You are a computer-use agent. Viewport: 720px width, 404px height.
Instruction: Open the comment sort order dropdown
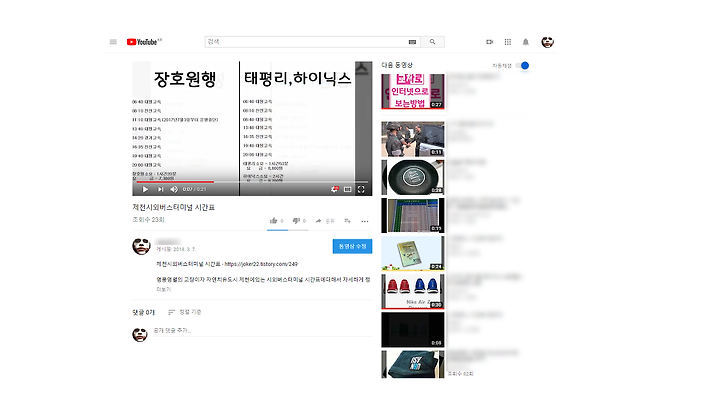[185, 312]
